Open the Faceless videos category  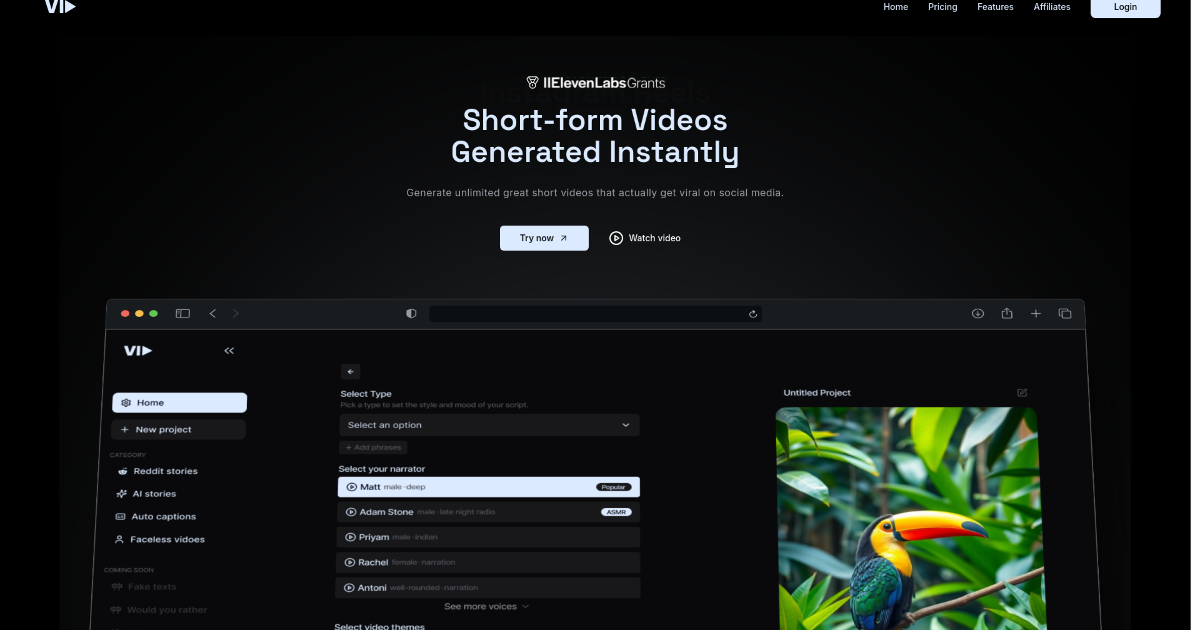pyautogui.click(x=167, y=539)
